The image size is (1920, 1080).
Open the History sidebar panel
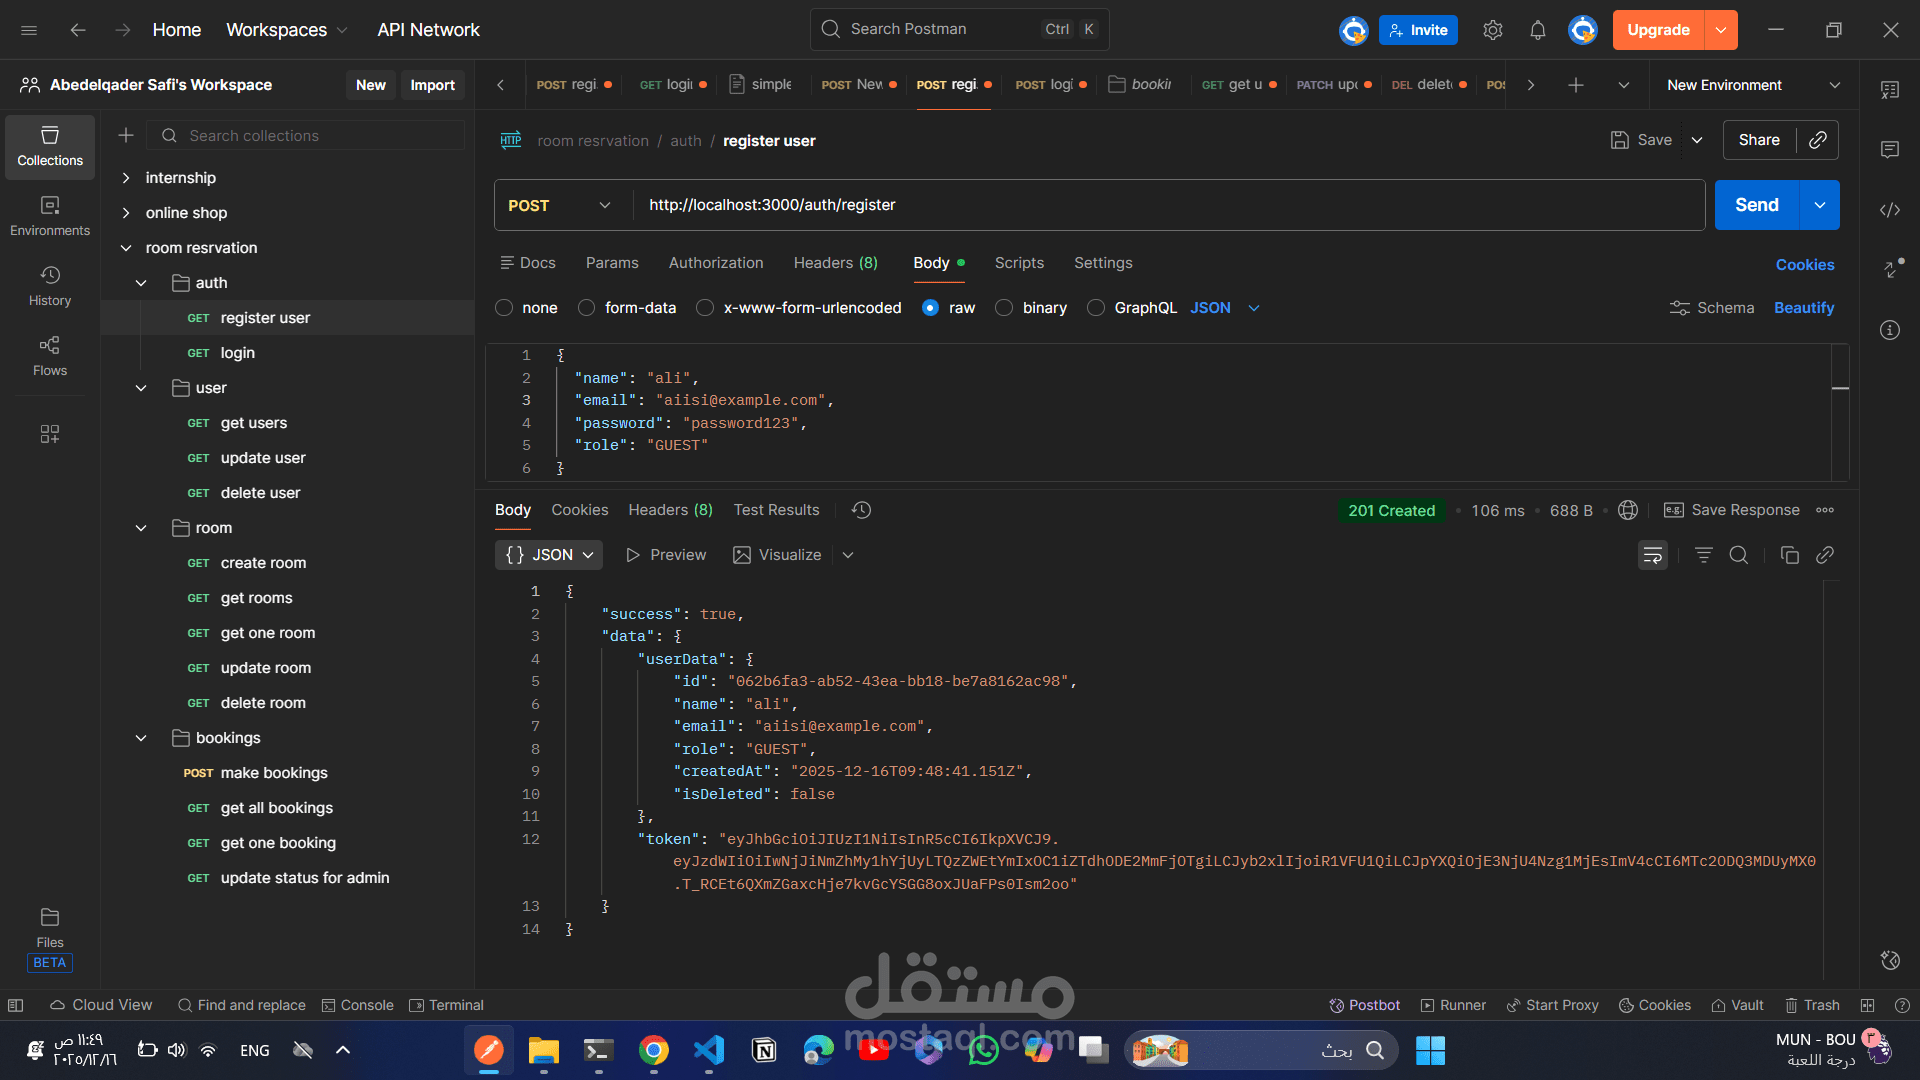click(x=50, y=285)
